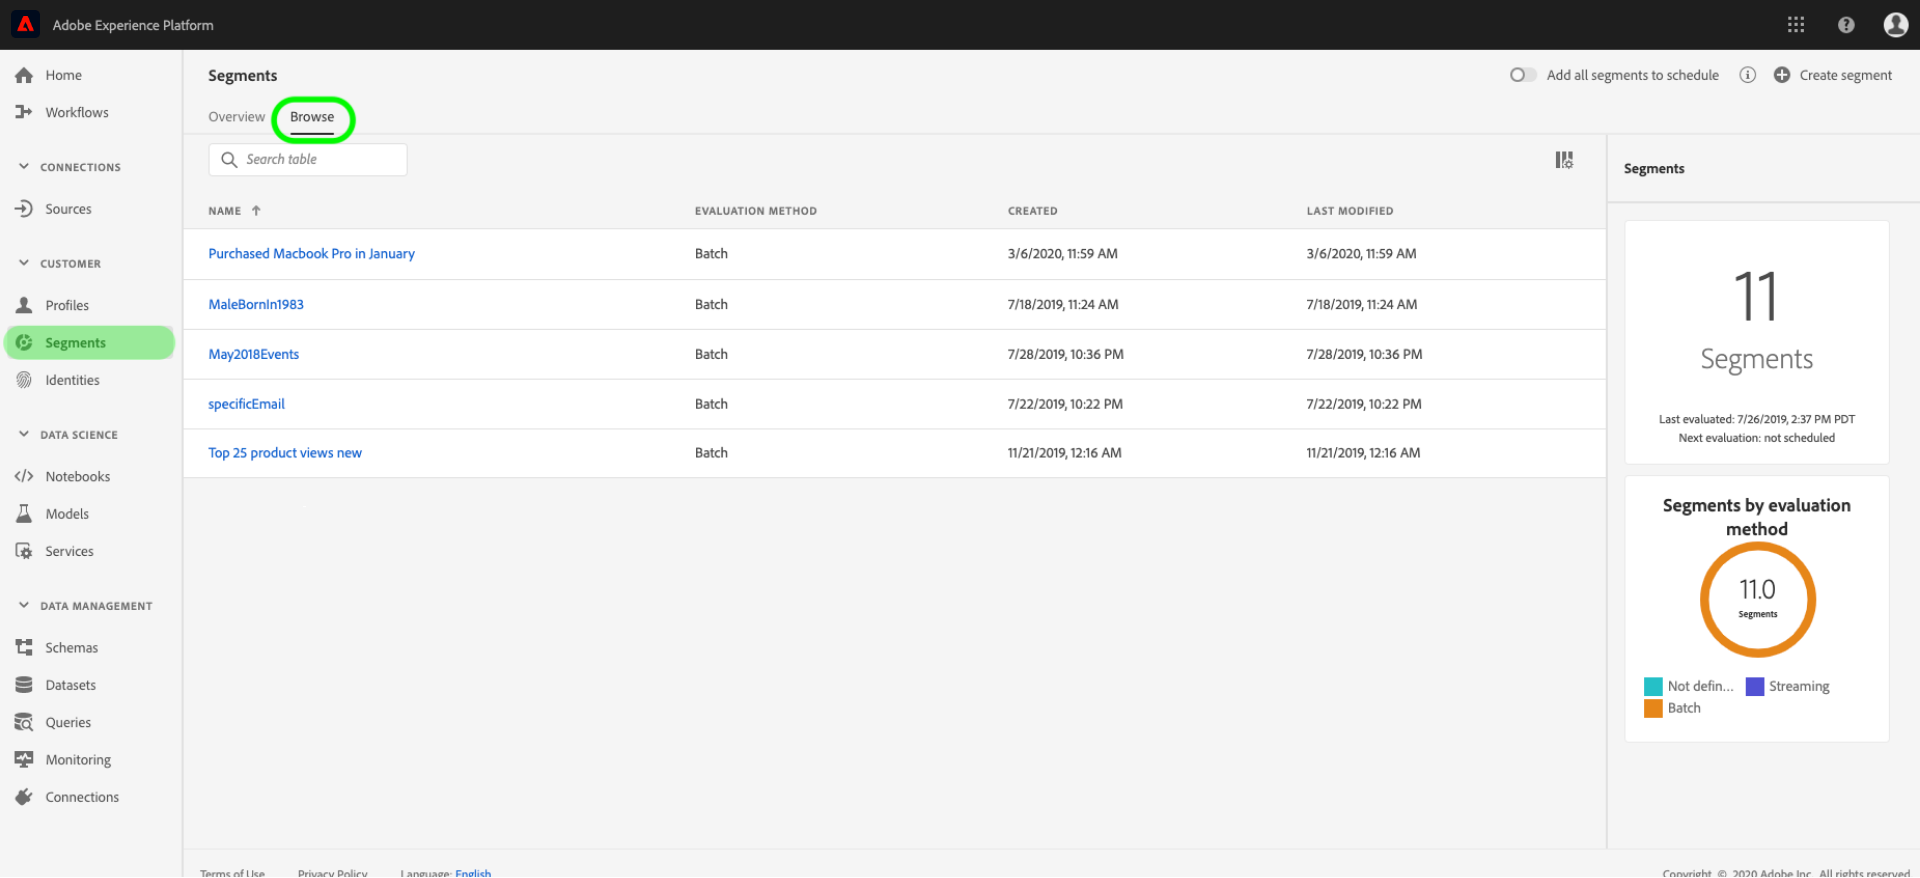Click the Streaming purple legend swatch
The width and height of the screenshot is (1920, 878).
coord(1754,686)
